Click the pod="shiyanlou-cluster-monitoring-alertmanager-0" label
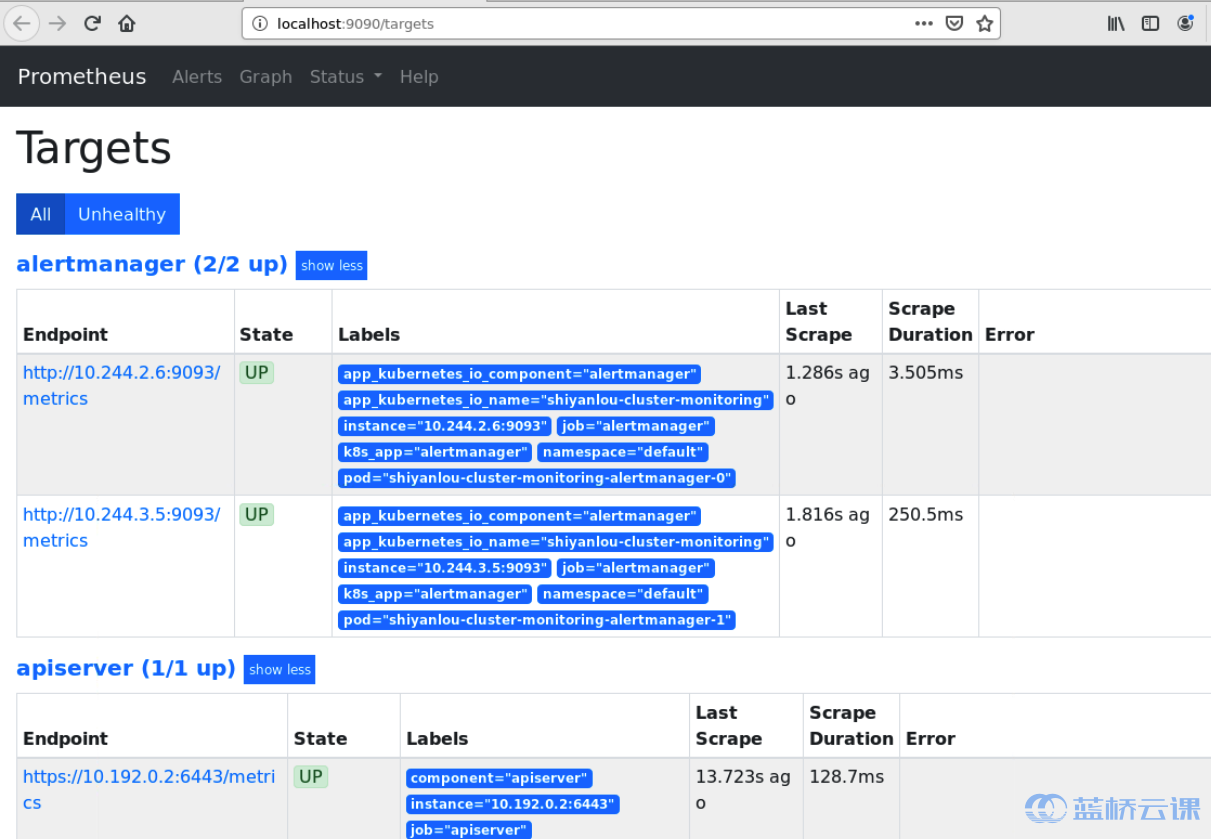This screenshot has width=1211, height=839. click(x=537, y=478)
